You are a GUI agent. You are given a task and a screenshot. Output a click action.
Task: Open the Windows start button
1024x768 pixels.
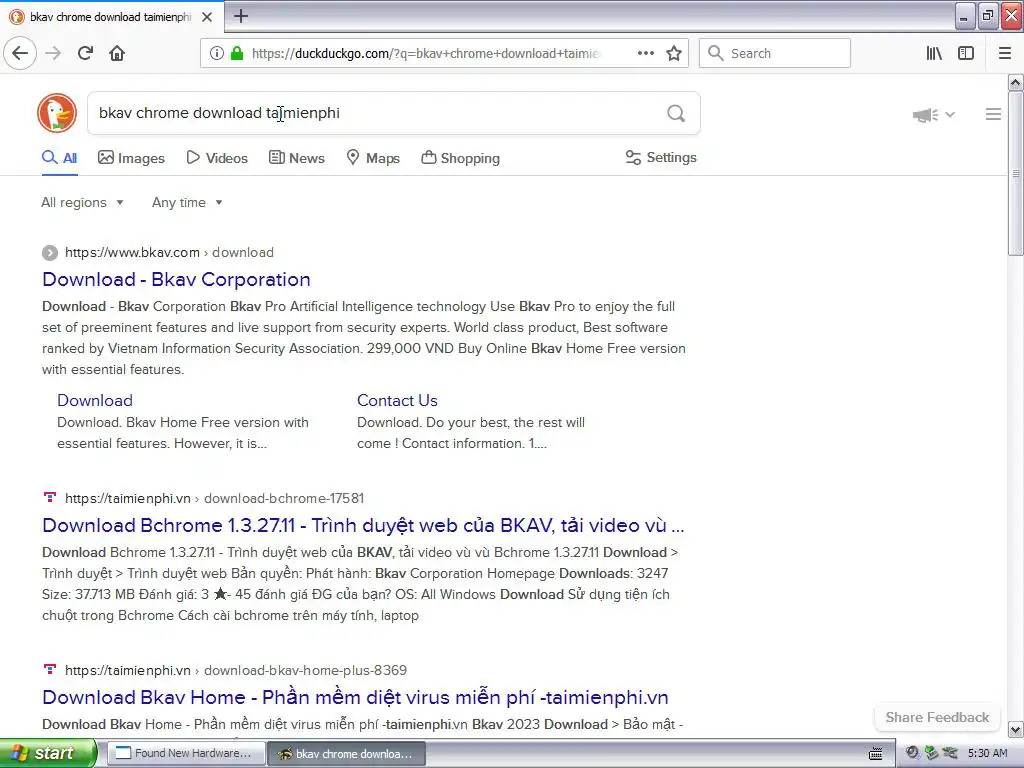48,753
